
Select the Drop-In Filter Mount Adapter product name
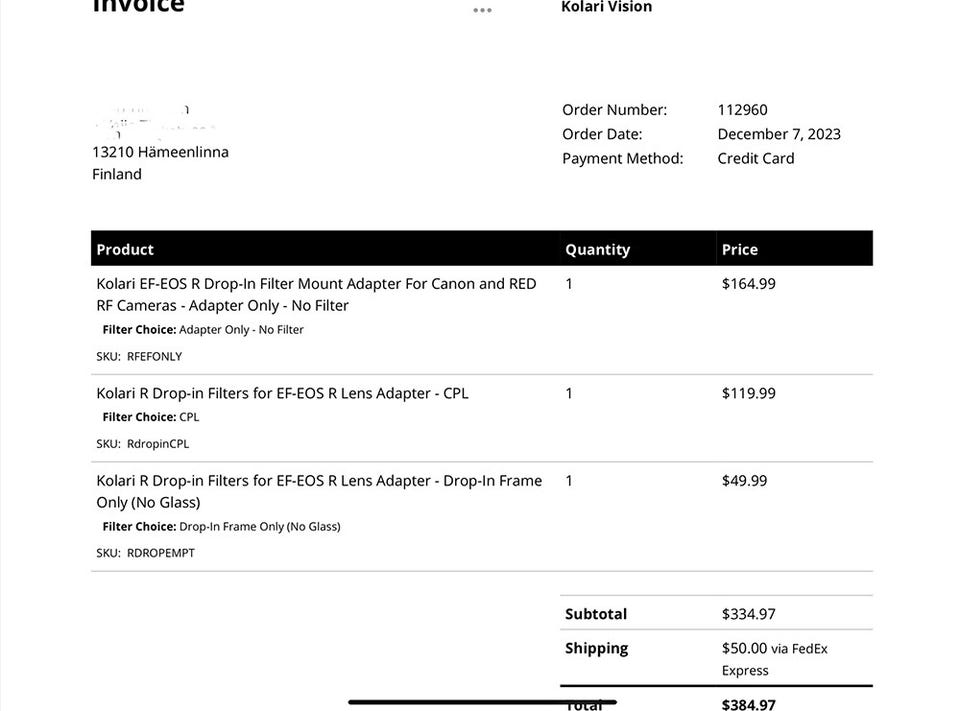(x=316, y=294)
